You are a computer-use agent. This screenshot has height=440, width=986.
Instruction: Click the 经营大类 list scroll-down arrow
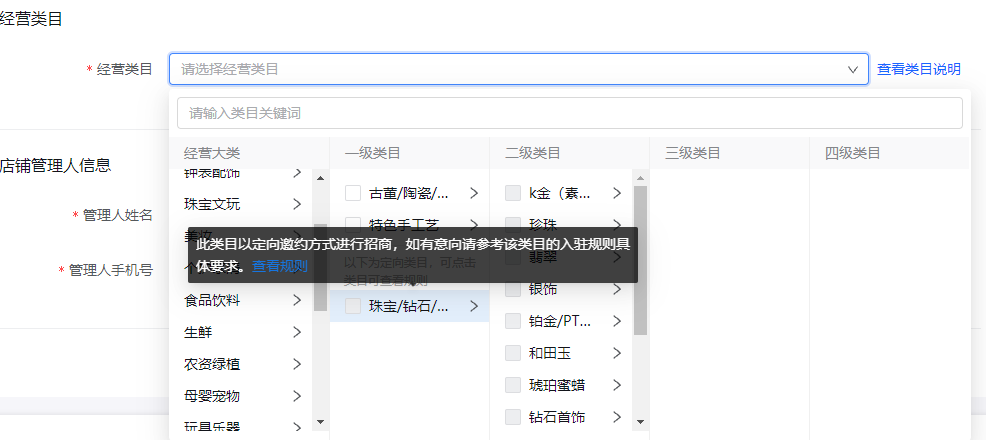(320, 421)
